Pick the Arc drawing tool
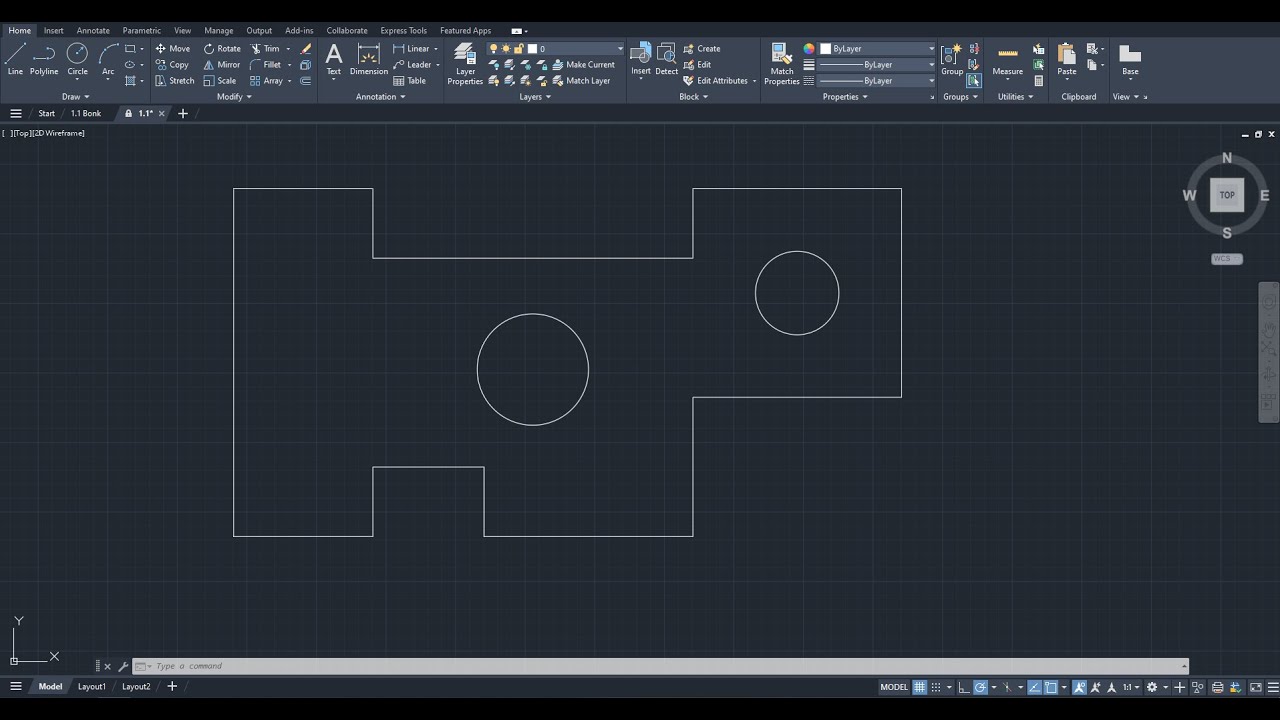Screen dimensions: 1280x720 pos(108,59)
